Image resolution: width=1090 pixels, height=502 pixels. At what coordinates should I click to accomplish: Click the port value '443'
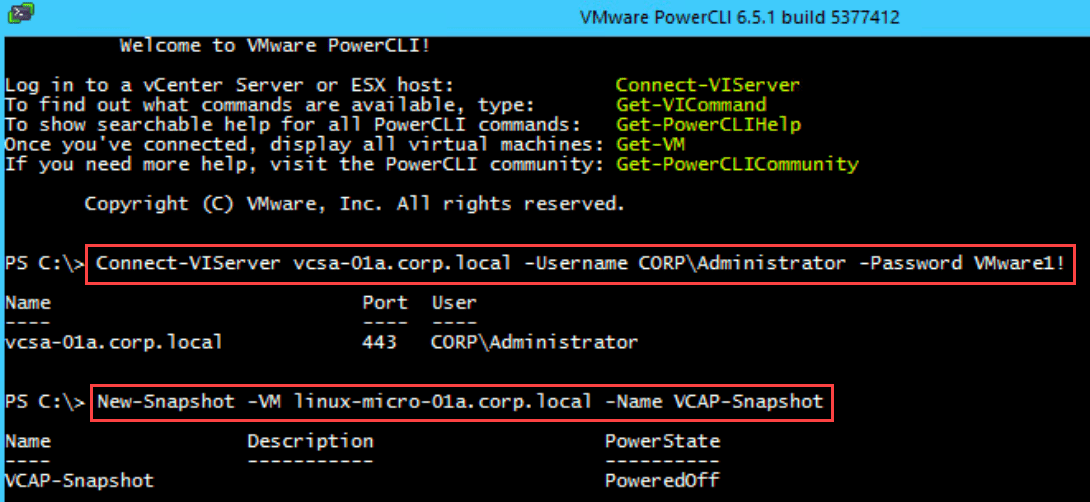tap(380, 342)
